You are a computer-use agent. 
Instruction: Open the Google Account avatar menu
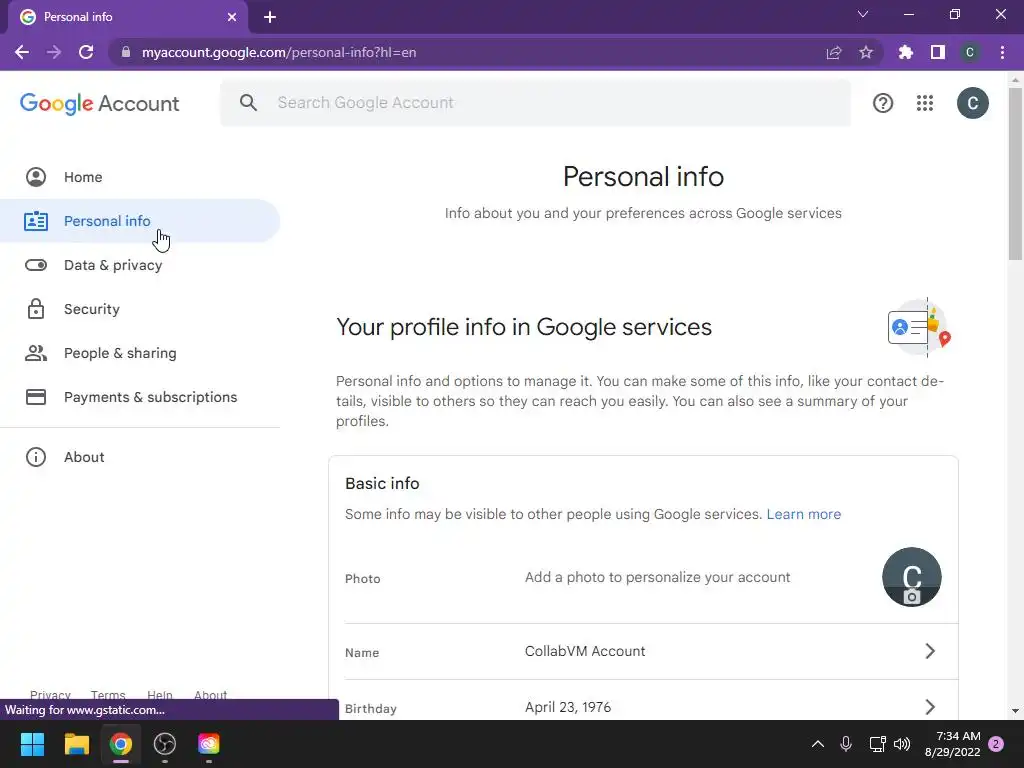(972, 103)
